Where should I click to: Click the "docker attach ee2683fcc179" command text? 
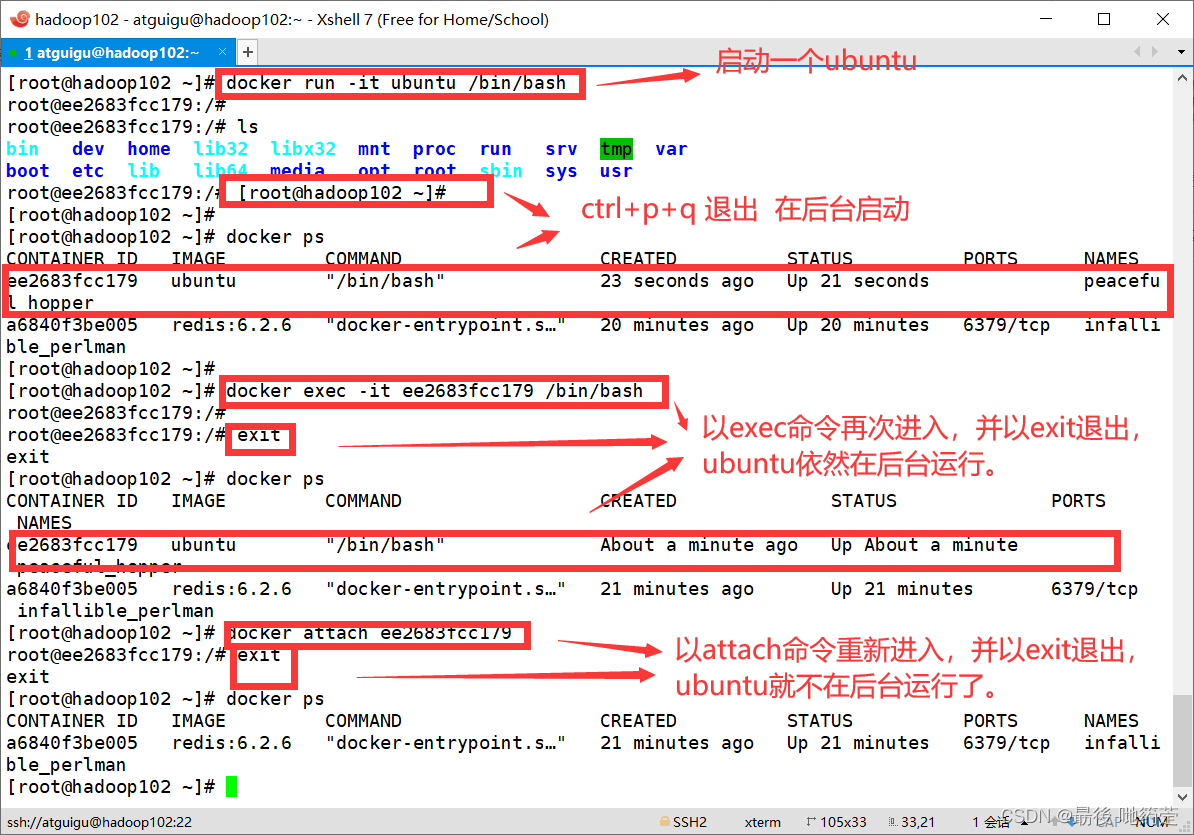tap(369, 633)
